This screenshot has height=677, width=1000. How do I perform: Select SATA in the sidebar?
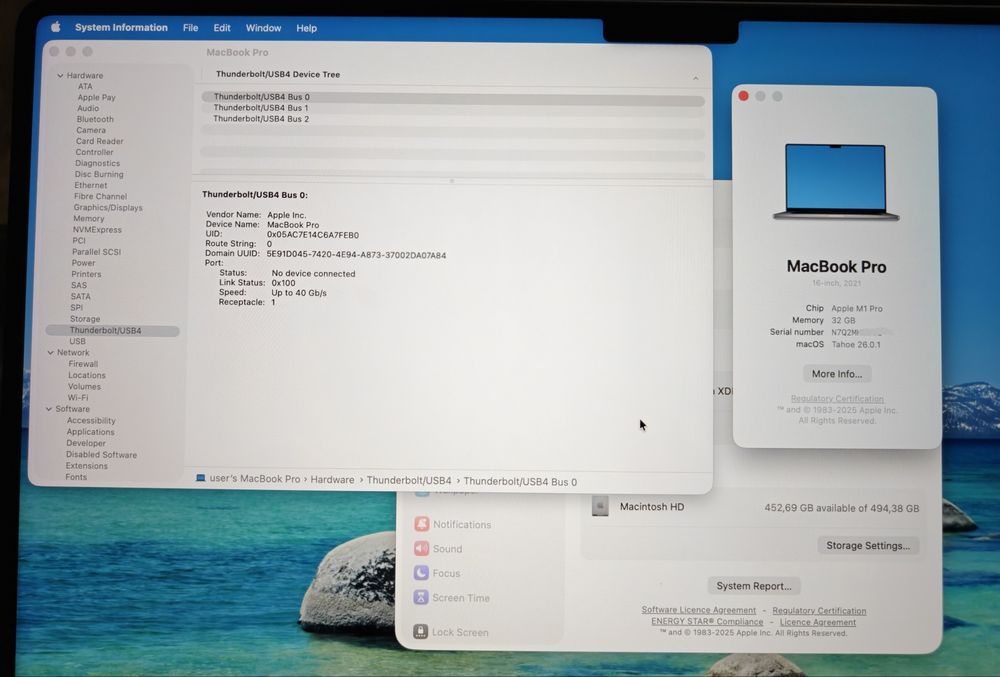pyautogui.click(x=80, y=296)
